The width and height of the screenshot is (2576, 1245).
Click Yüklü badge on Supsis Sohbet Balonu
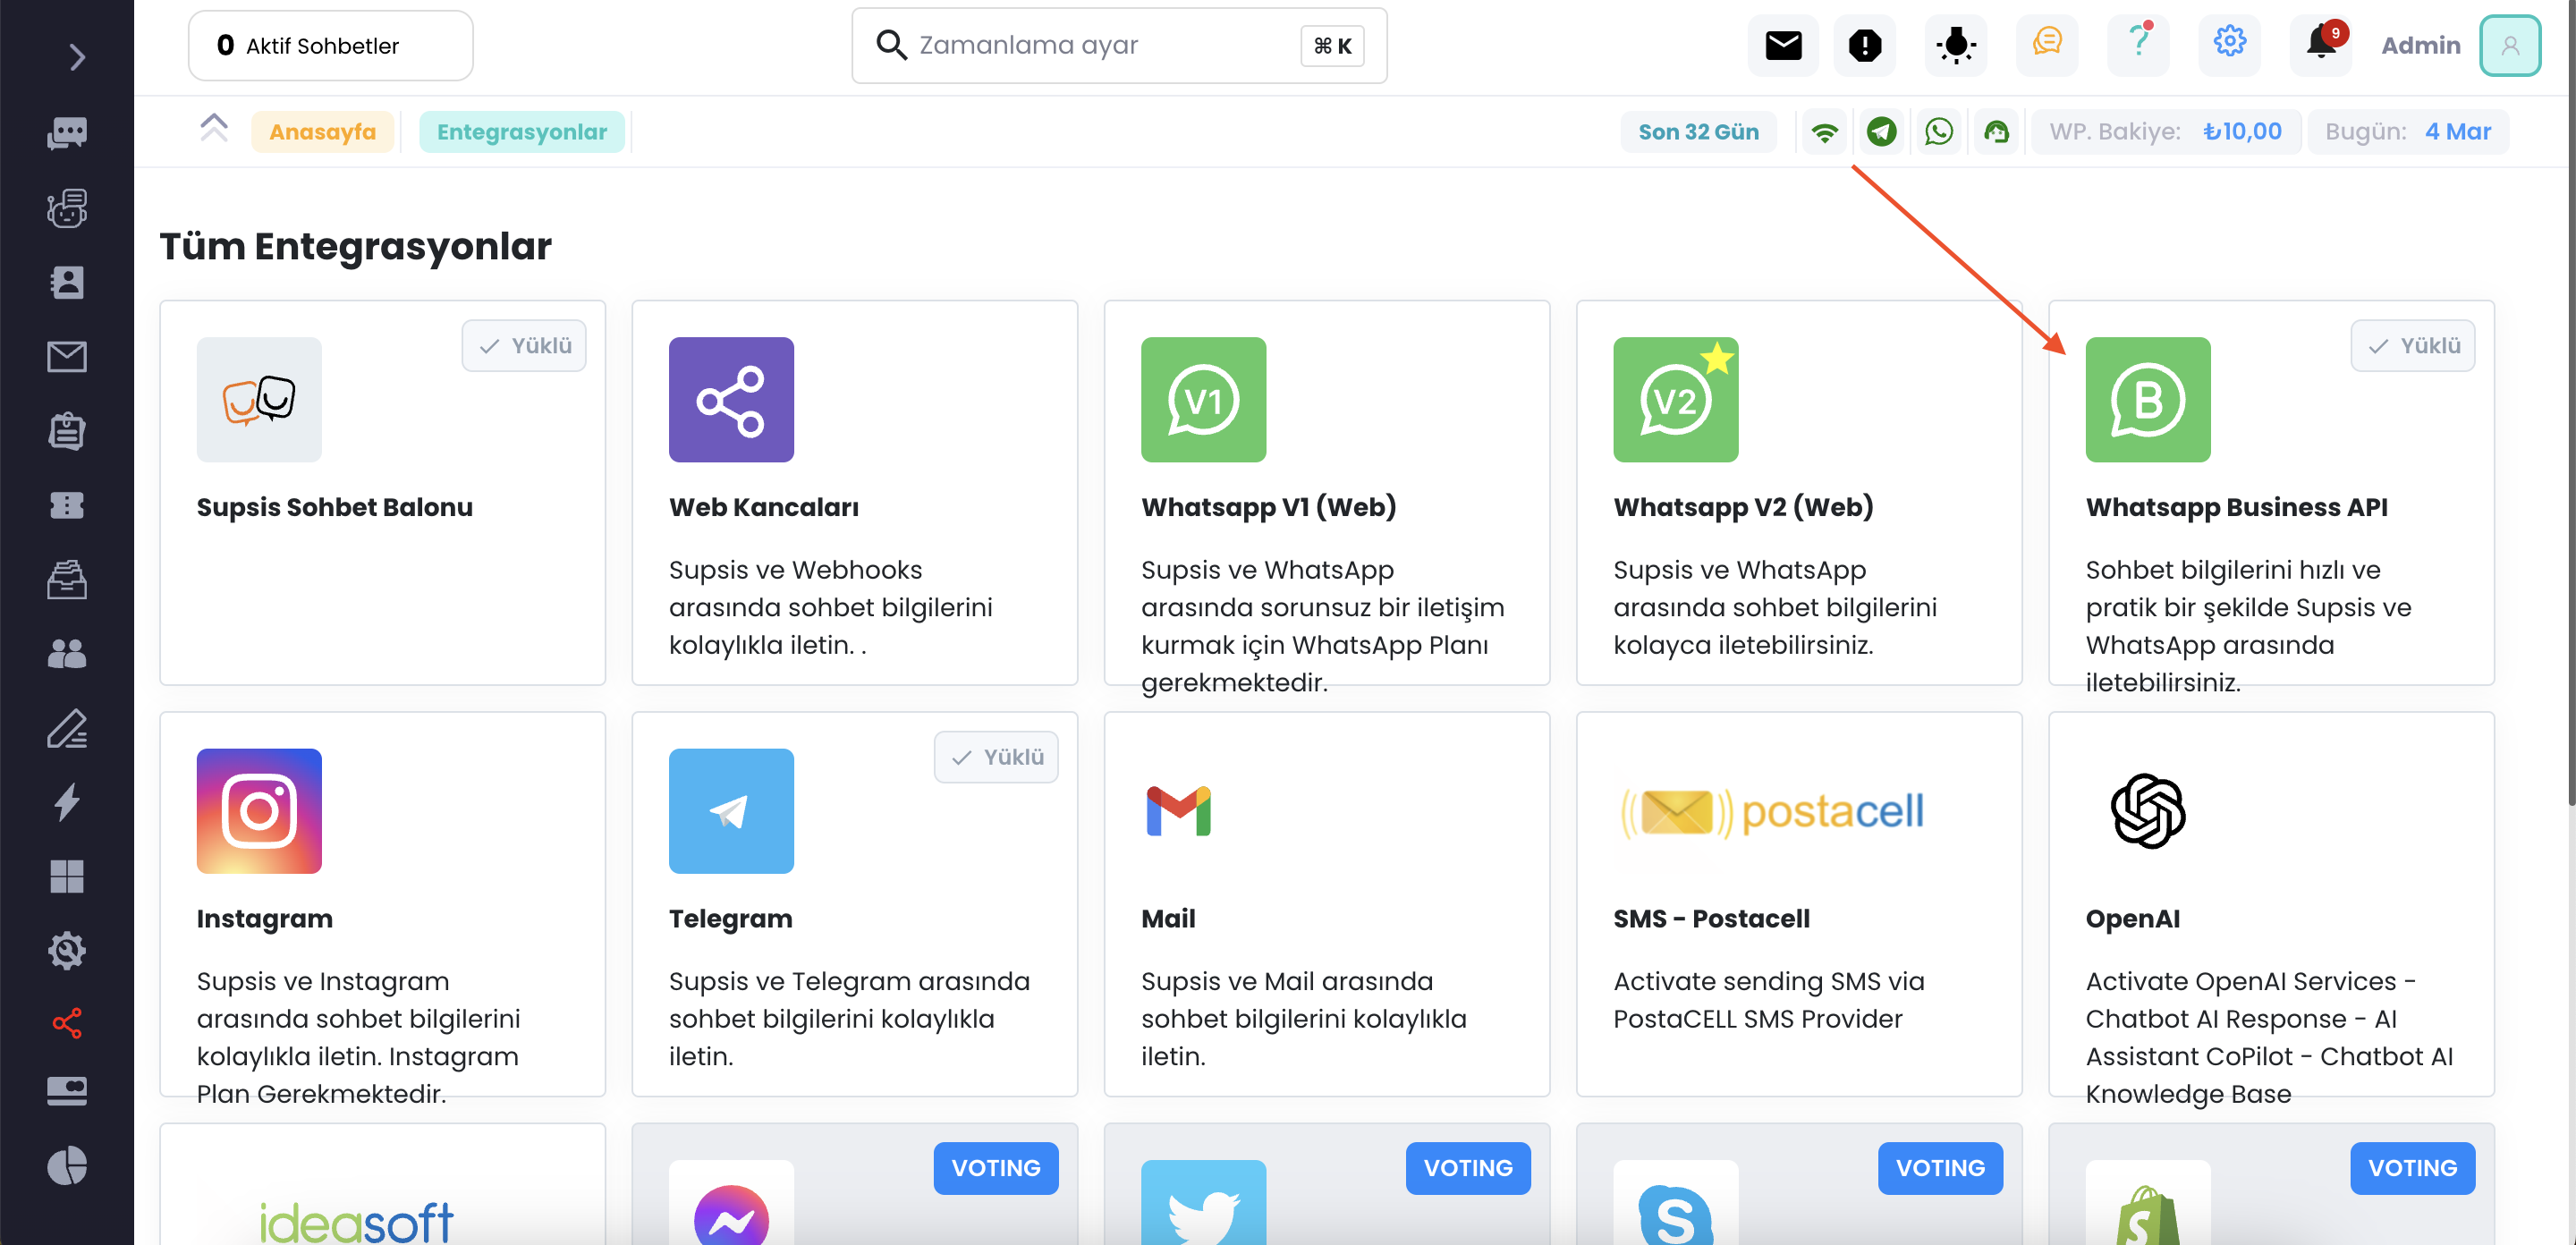click(523, 346)
